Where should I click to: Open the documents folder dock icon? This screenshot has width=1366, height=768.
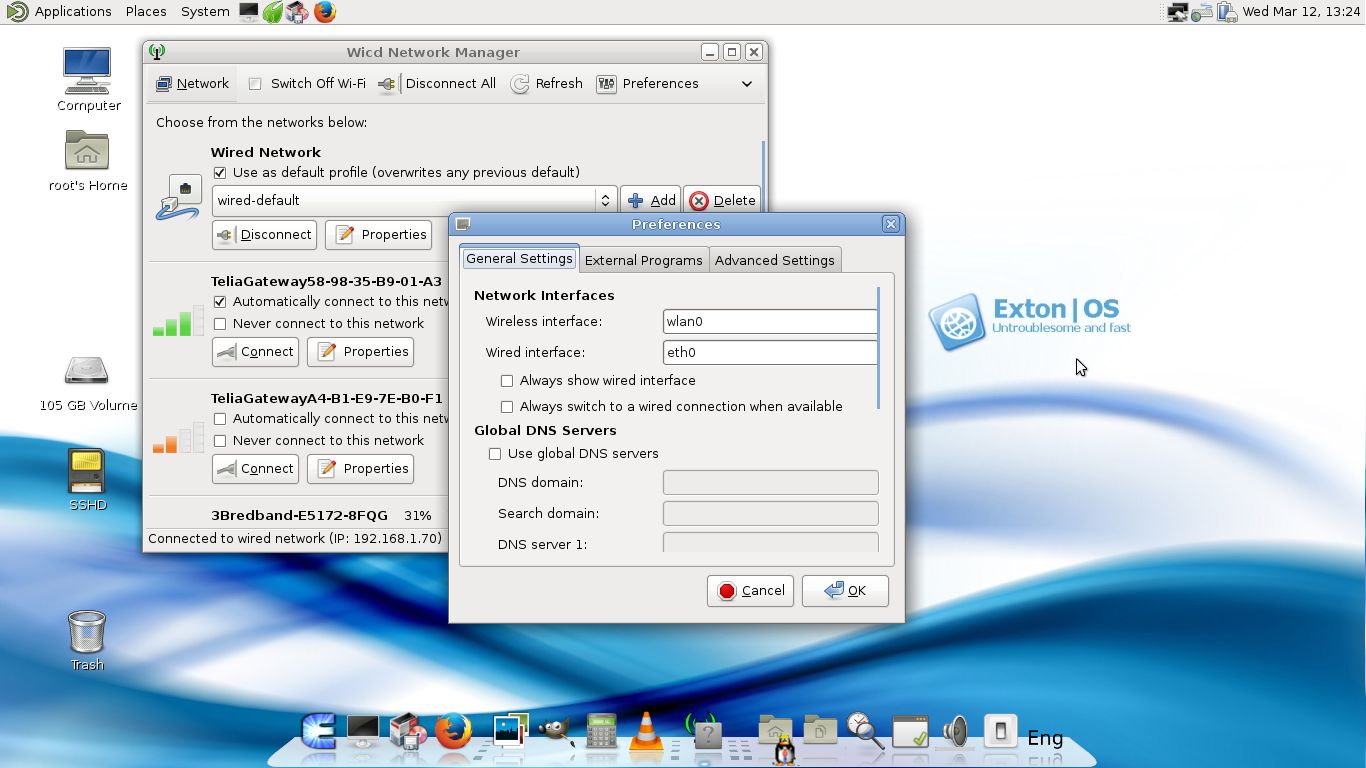coord(820,731)
